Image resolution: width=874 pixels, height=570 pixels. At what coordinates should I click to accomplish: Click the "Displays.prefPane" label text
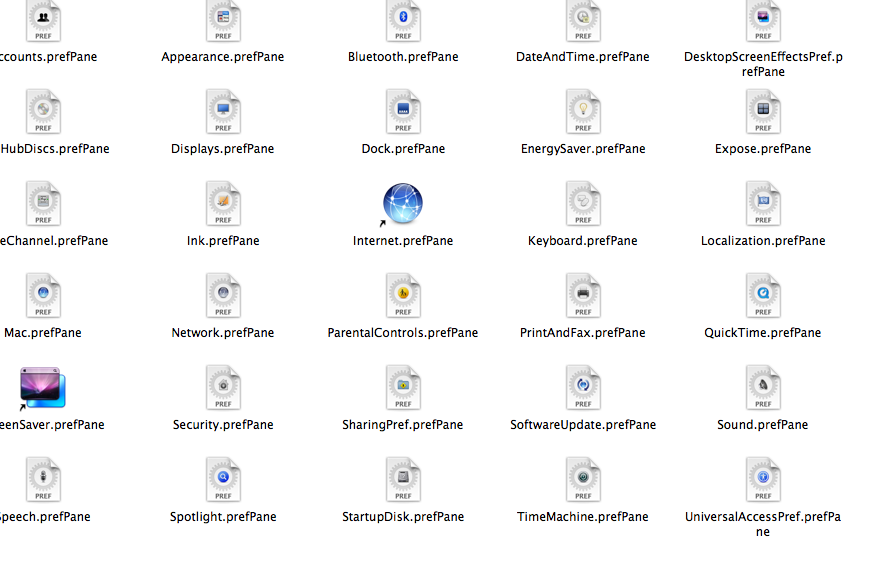pyautogui.click(x=222, y=149)
